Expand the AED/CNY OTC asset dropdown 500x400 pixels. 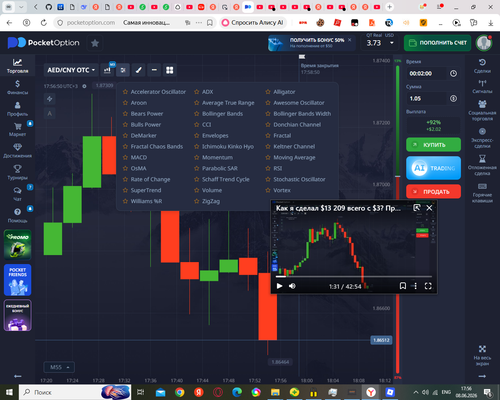click(x=71, y=70)
